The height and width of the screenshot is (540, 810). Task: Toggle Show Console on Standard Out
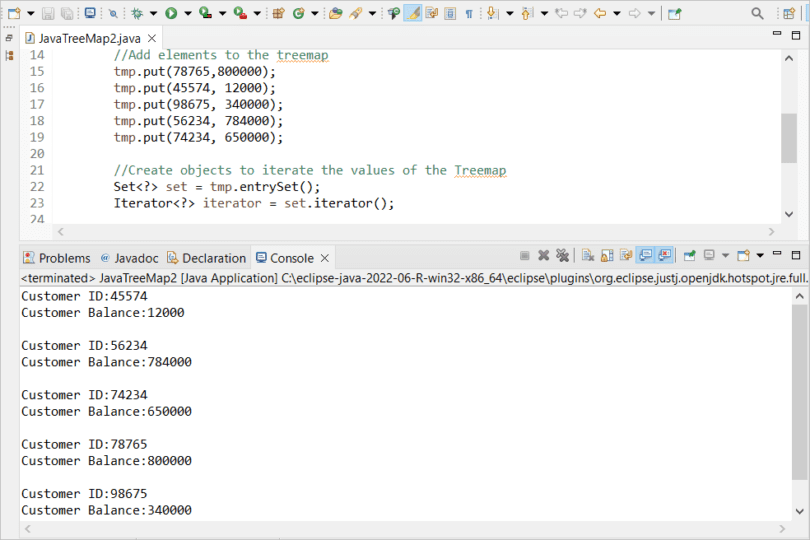coord(645,255)
